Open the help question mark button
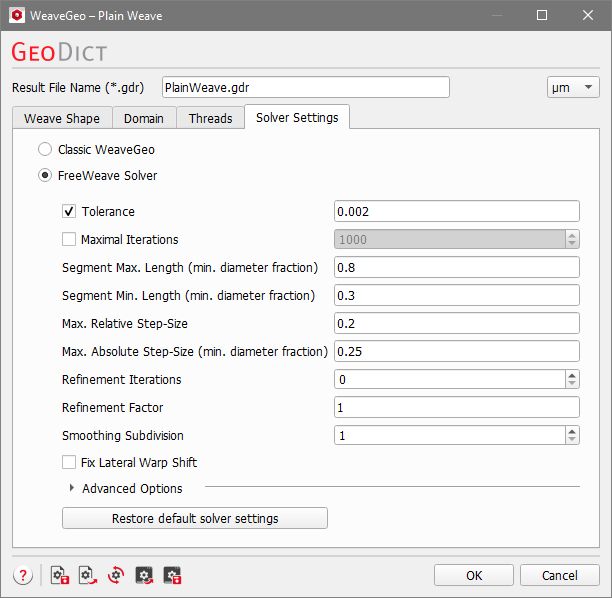This screenshot has height=598, width=612. tap(23, 575)
